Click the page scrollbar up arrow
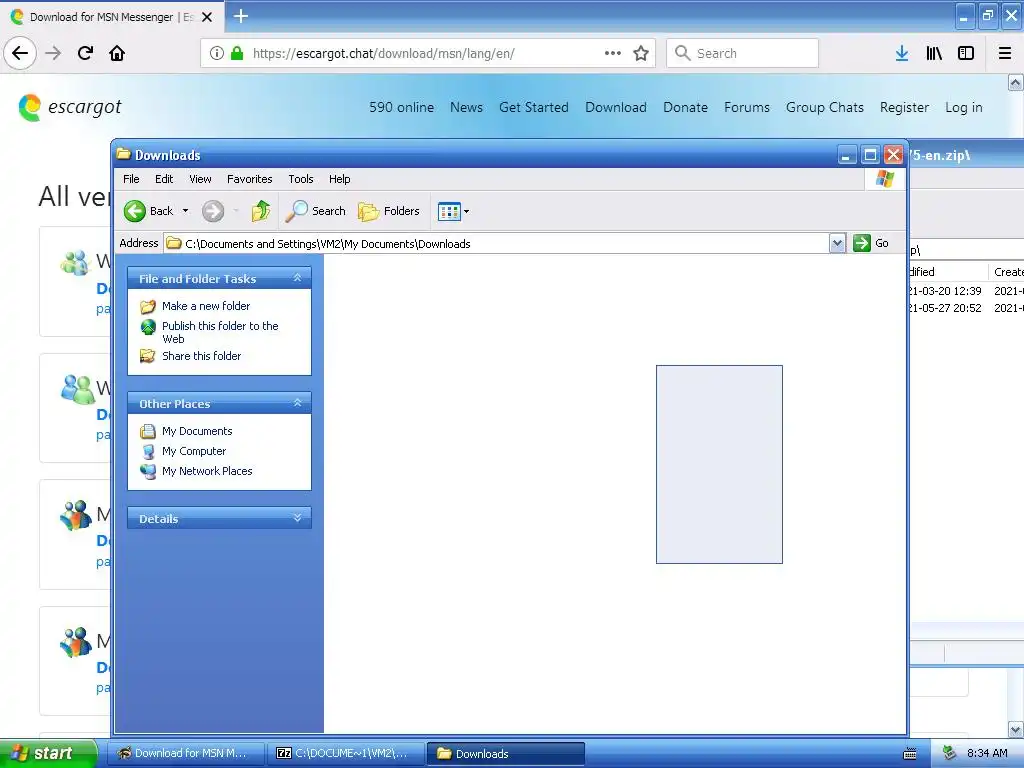The height and width of the screenshot is (768, 1024). (x=1015, y=82)
